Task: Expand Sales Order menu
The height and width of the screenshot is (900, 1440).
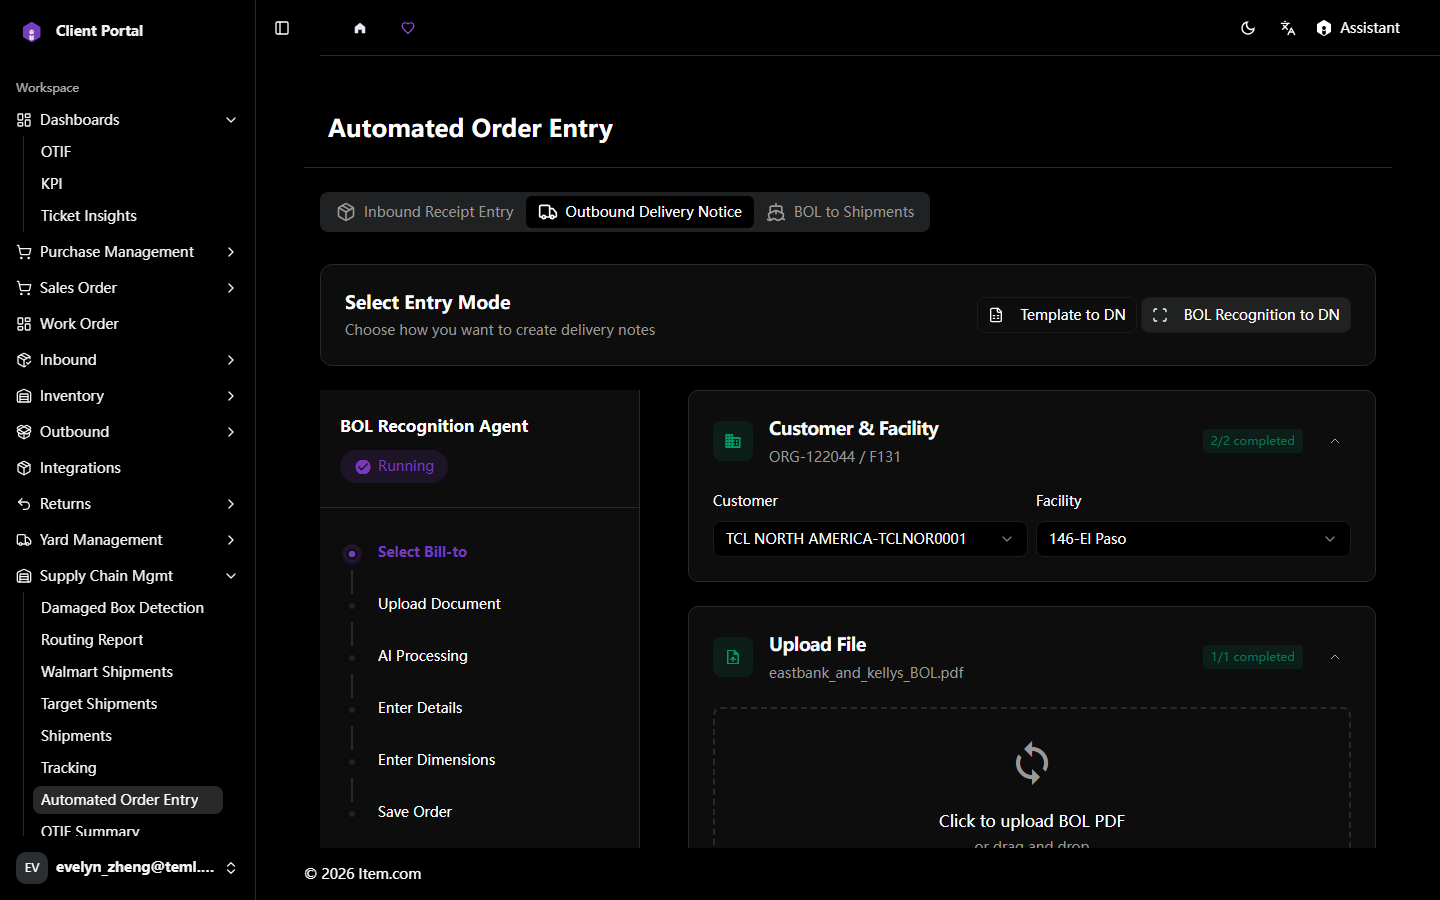Action: tap(127, 288)
